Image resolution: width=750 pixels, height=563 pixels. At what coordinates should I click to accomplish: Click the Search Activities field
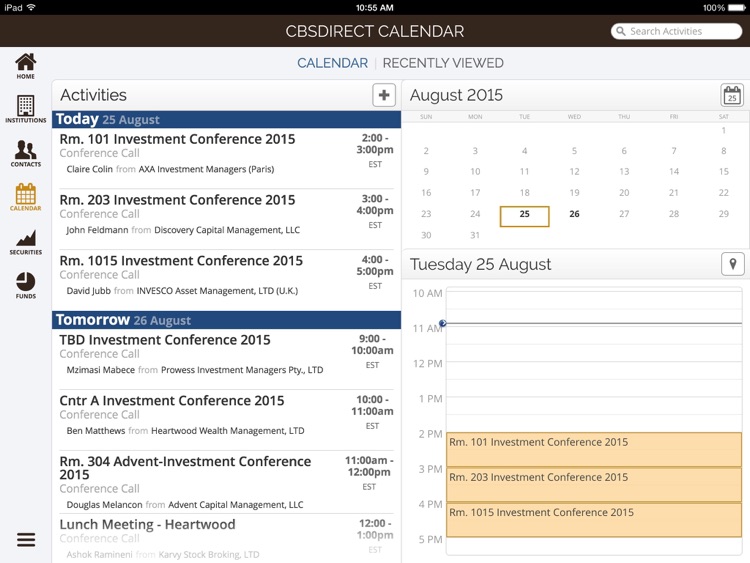(x=676, y=31)
